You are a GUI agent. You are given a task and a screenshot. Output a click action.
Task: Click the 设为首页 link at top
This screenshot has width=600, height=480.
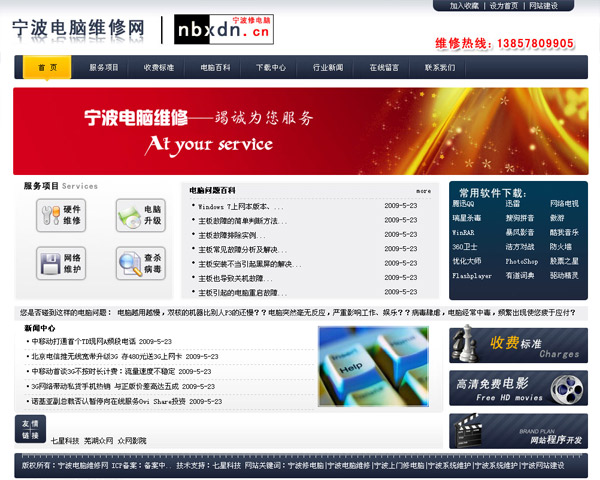pyautogui.click(x=504, y=6)
